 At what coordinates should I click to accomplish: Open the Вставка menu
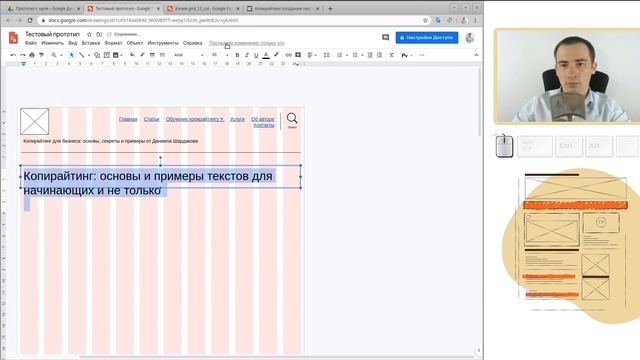coord(91,43)
